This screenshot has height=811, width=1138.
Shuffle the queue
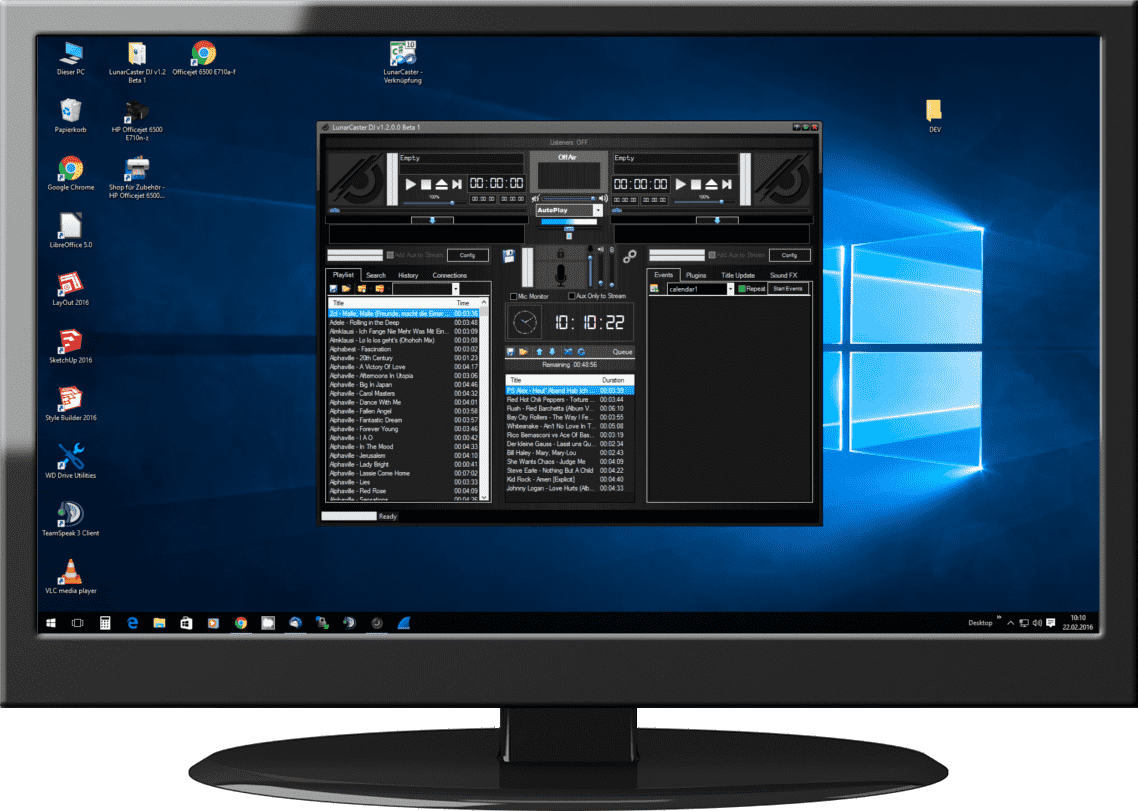pyautogui.click(x=568, y=351)
